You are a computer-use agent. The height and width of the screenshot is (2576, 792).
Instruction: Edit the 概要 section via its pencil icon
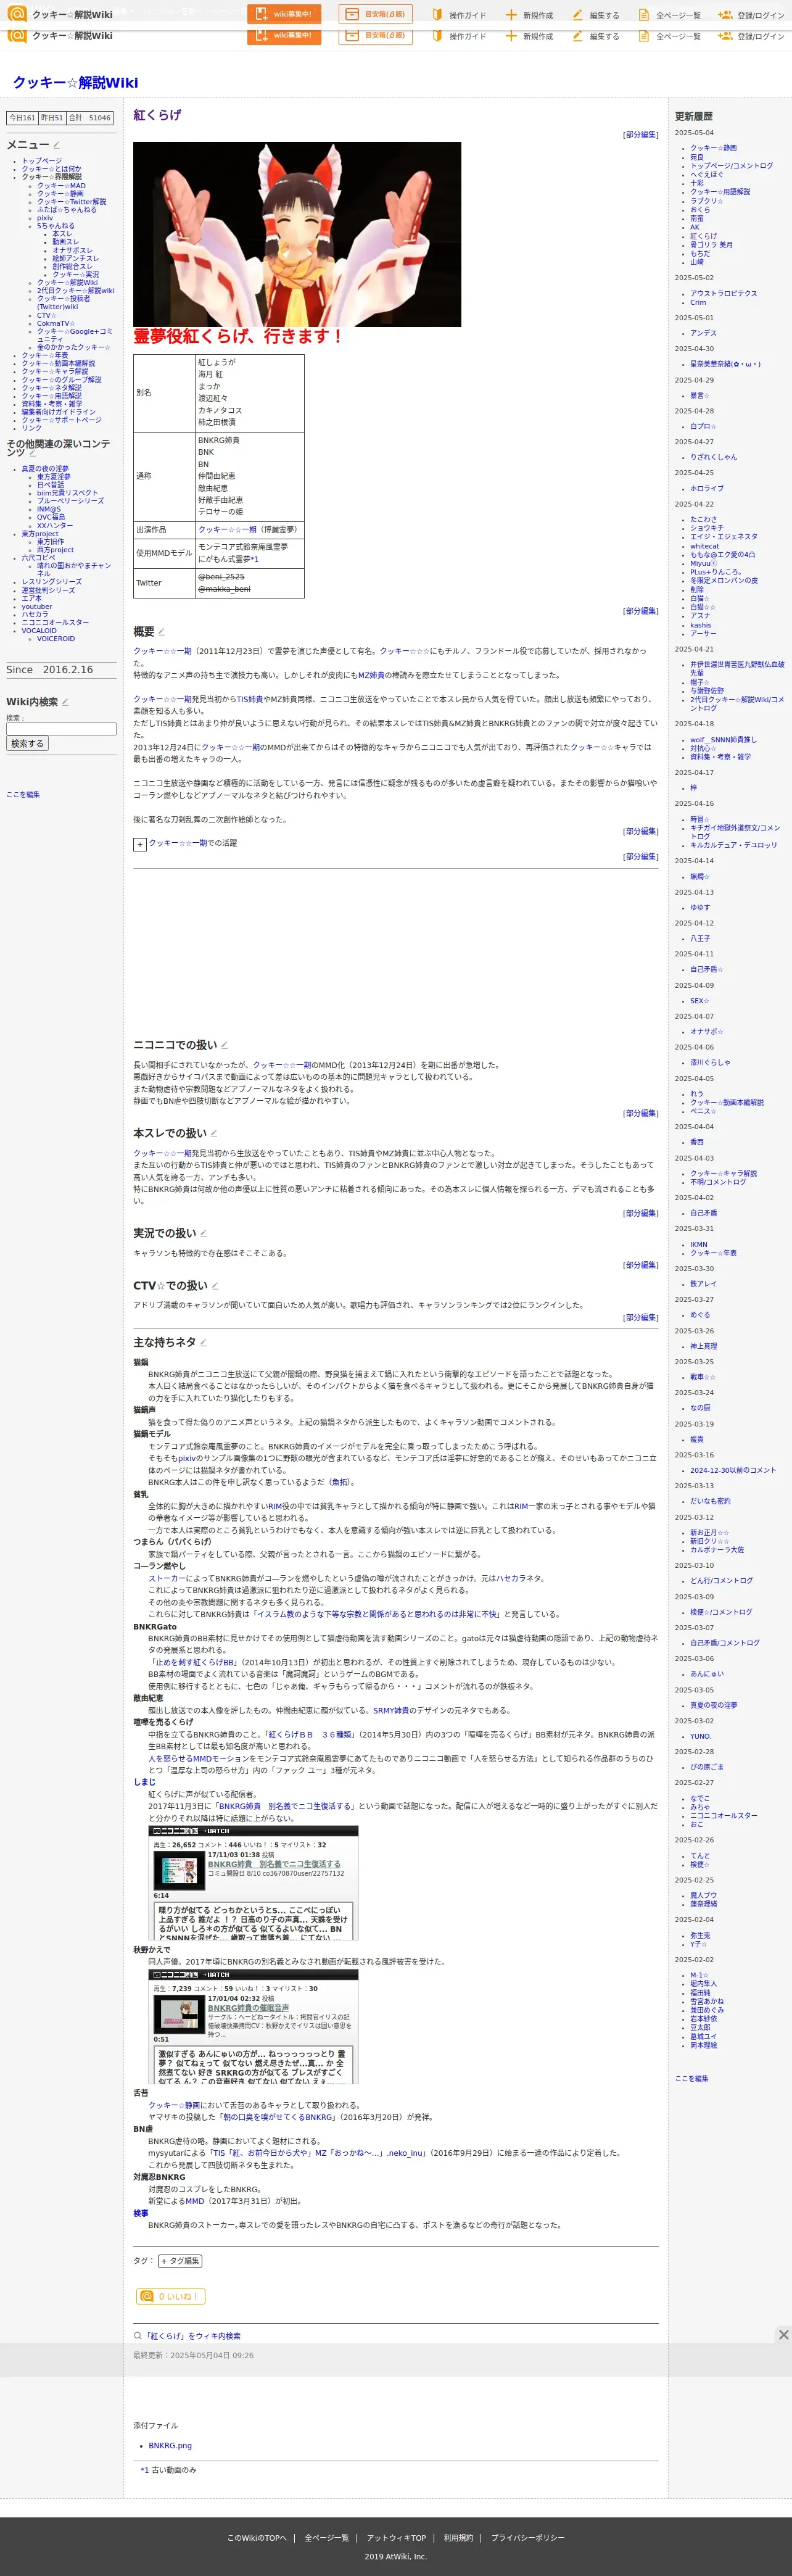pyautogui.click(x=161, y=632)
